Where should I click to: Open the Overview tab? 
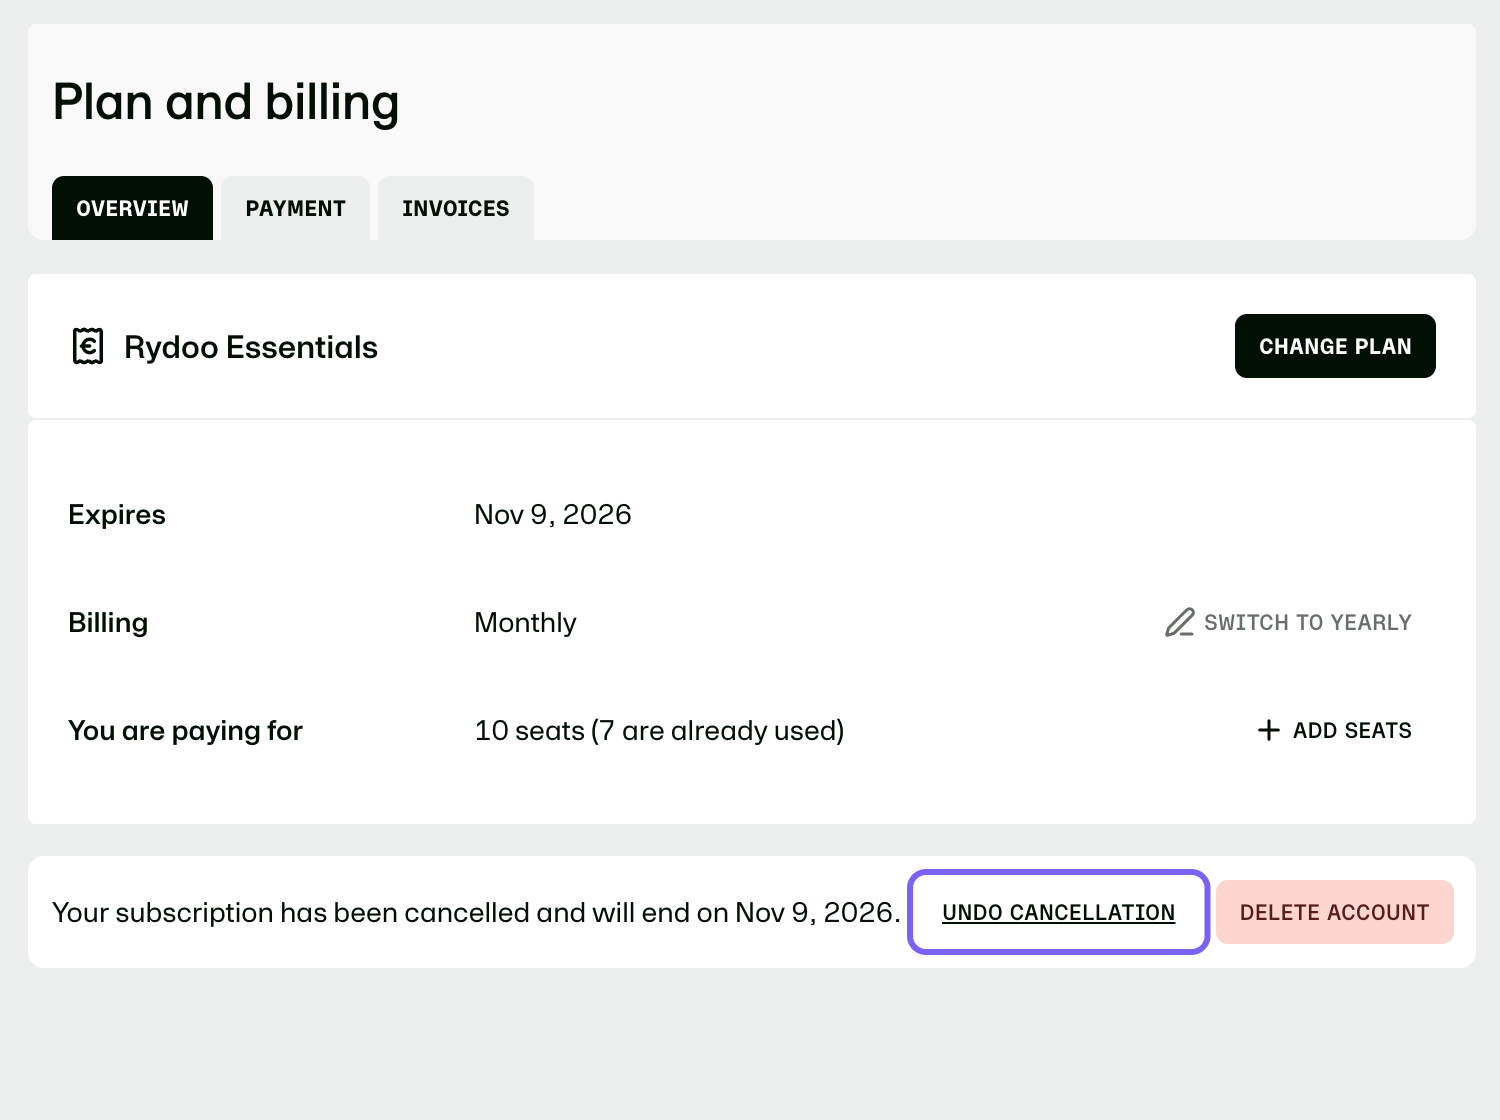132,208
